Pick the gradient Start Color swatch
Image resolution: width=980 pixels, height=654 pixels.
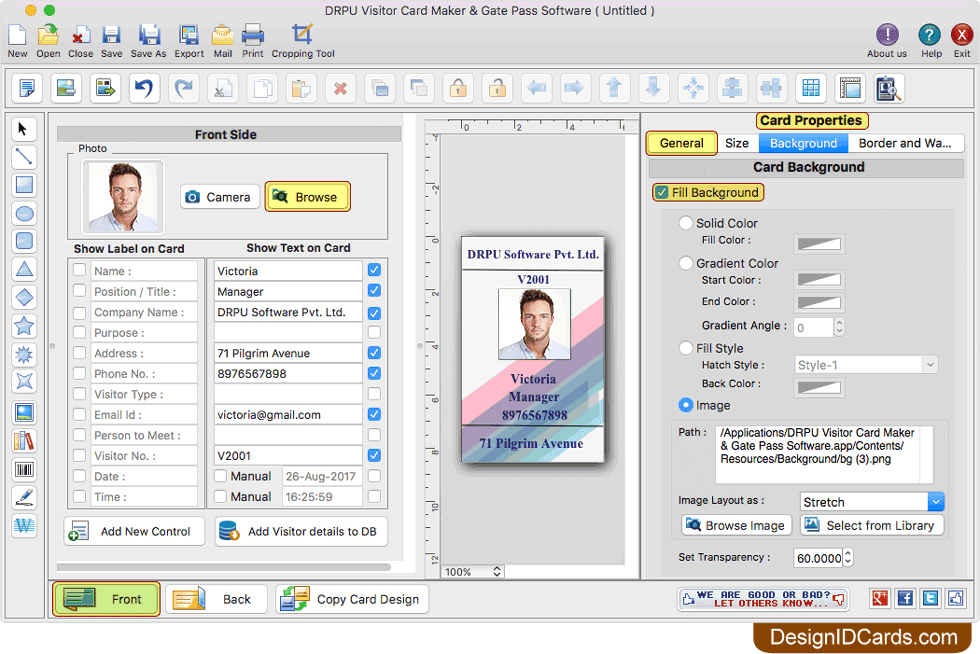[x=819, y=279]
